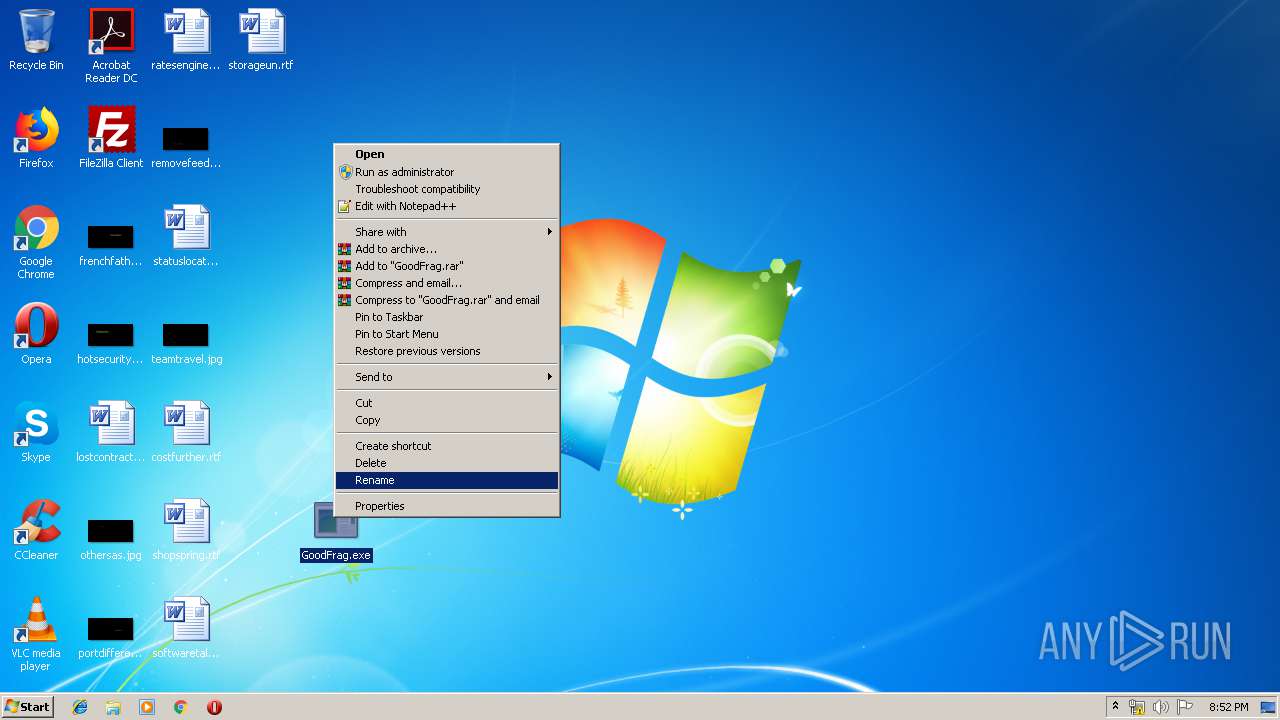Select the removefeed file icon

click(186, 145)
